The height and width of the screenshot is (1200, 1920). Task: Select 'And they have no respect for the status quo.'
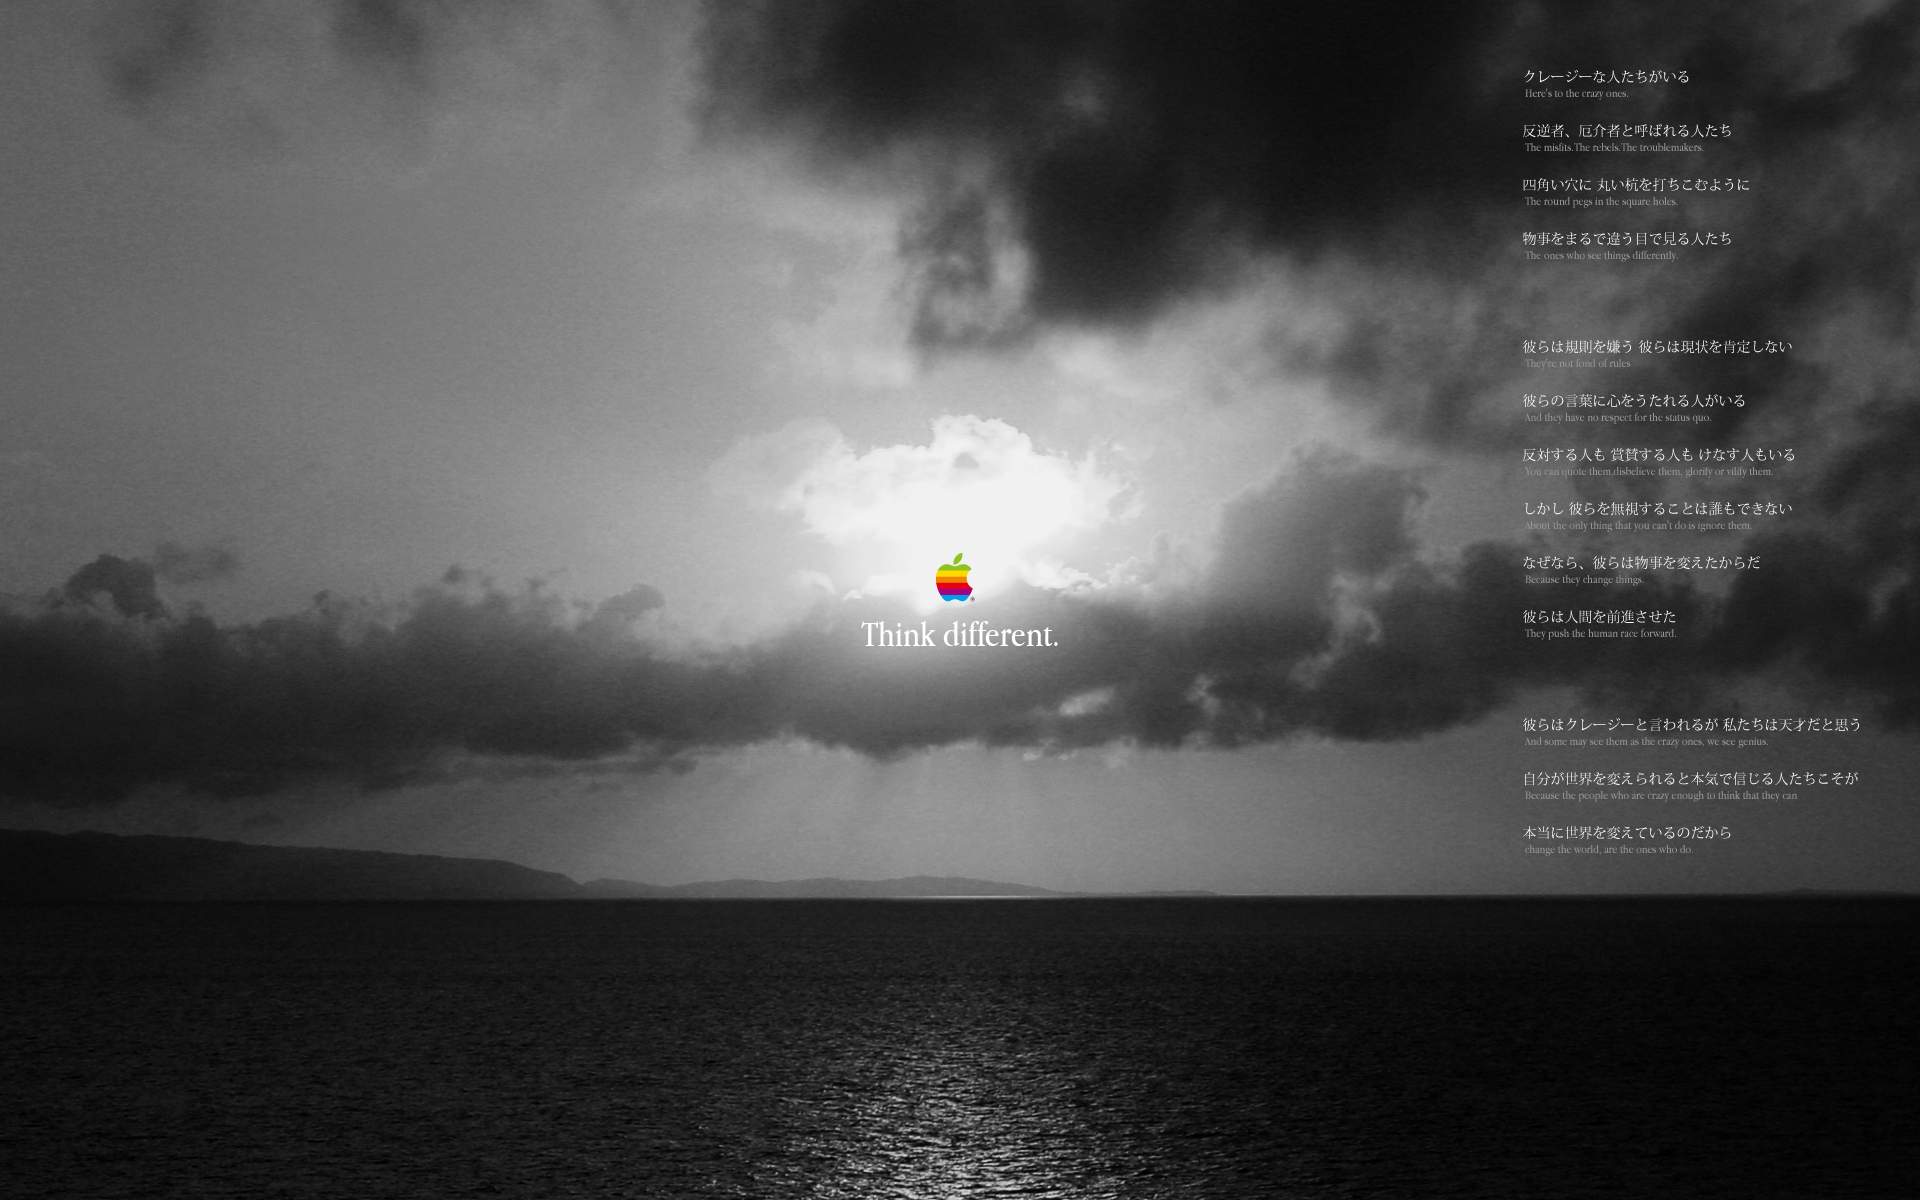[1618, 418]
